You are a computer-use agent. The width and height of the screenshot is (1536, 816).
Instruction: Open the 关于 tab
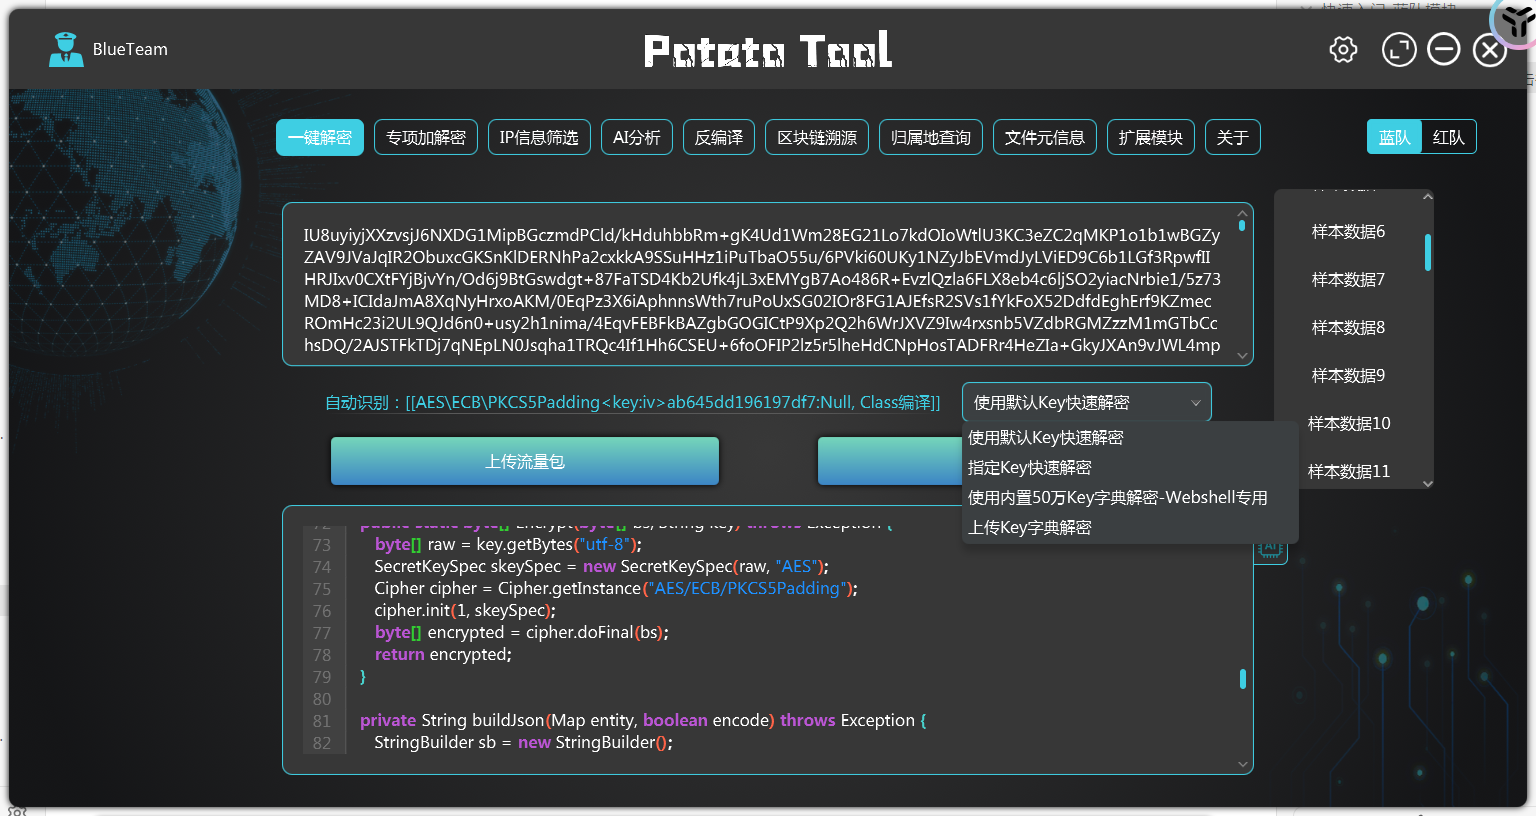(1233, 137)
